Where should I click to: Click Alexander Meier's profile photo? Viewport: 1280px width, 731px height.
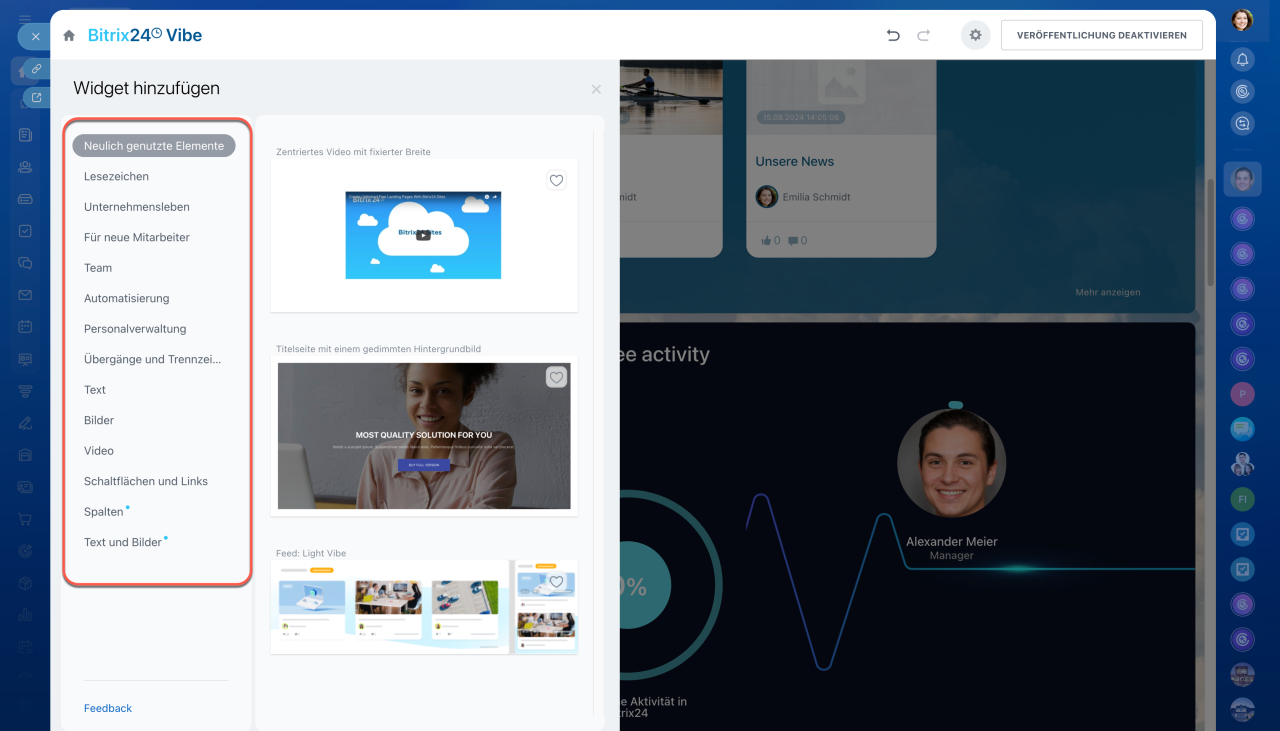pyautogui.click(x=952, y=463)
